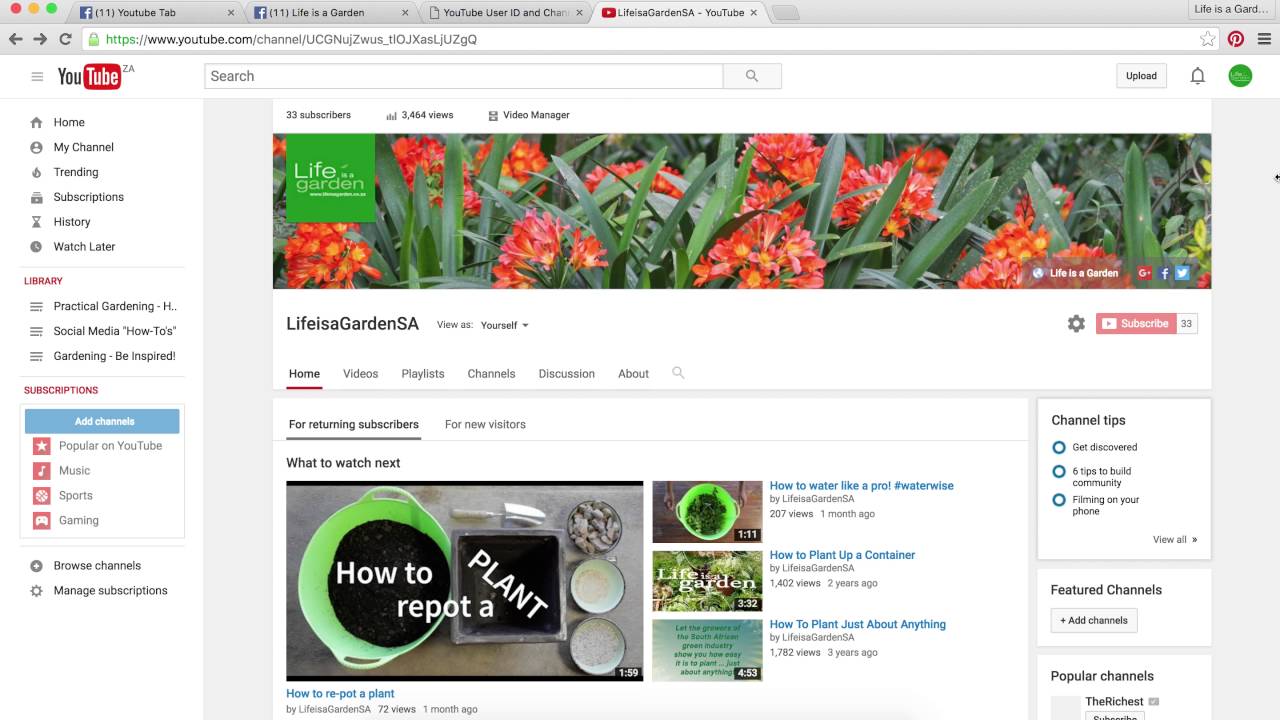
Task: Click the 3:32 container video thumbnail
Action: [x=707, y=581]
